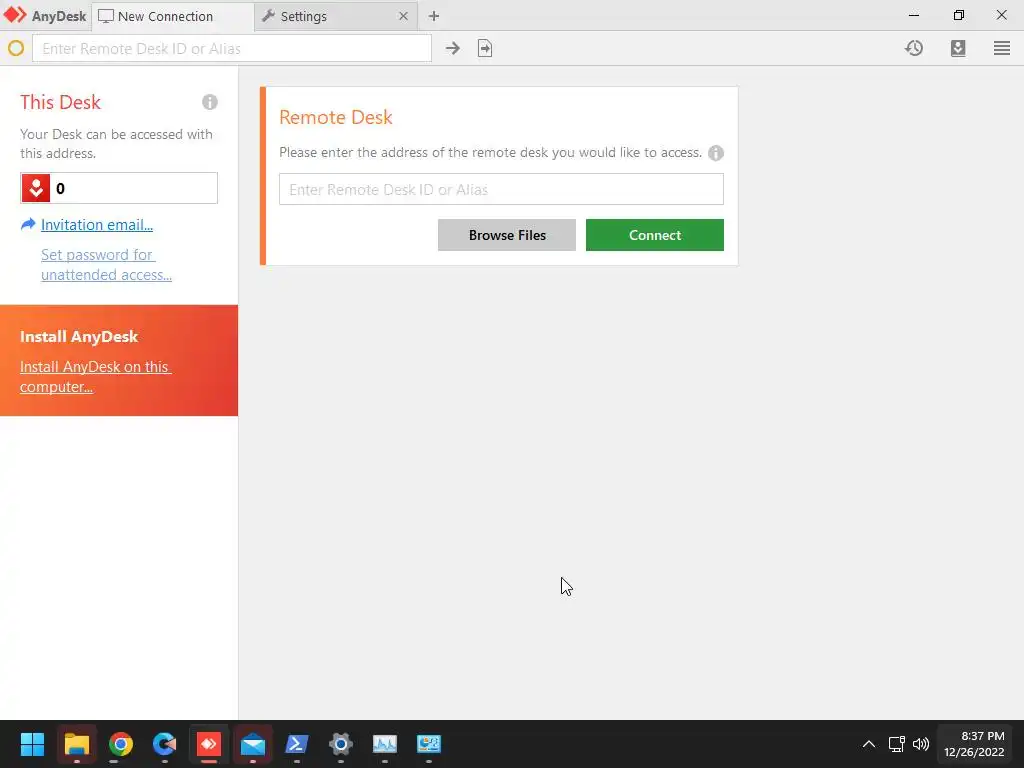The height and width of the screenshot is (768, 1024).
Task: Select This Desk address field showing 0
Action: click(x=119, y=188)
